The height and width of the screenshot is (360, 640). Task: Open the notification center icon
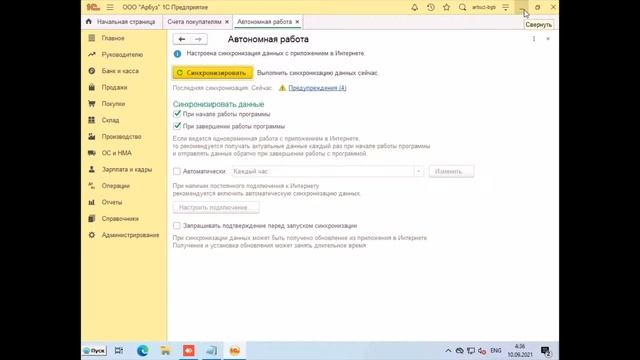pyautogui.click(x=546, y=351)
